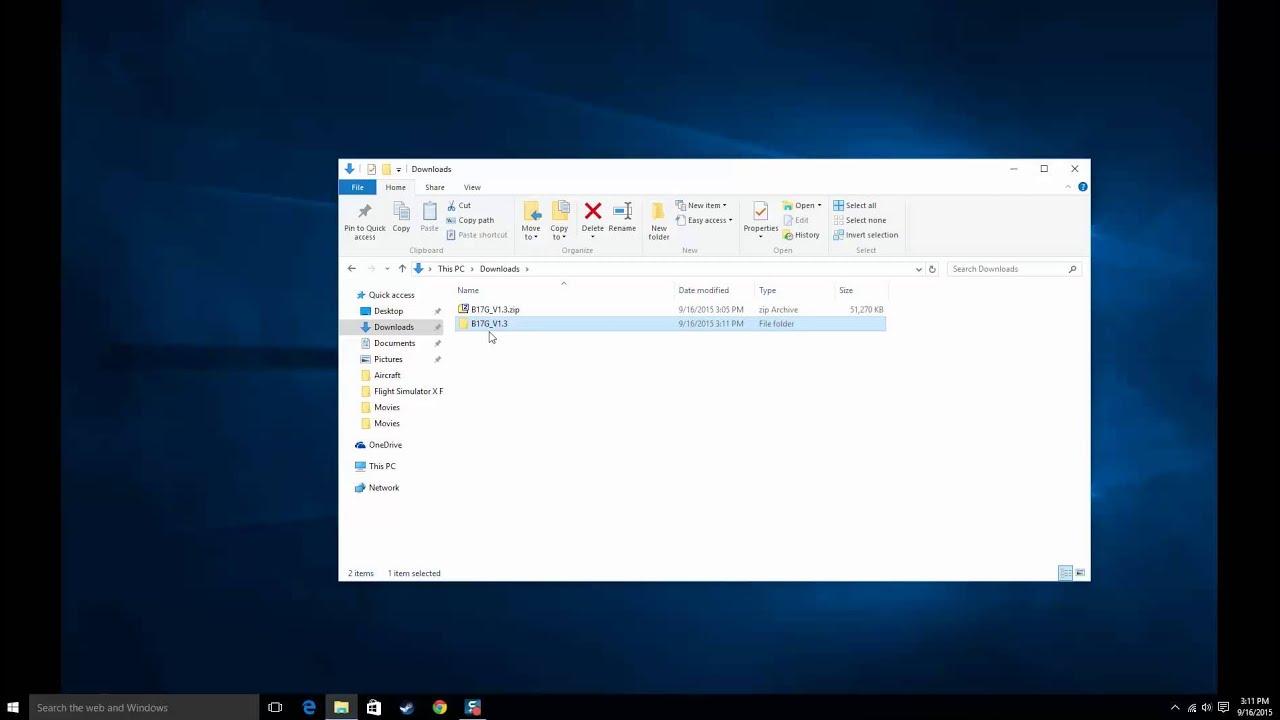Create a New folder from ribbon
Image resolution: width=1280 pixels, height=720 pixels.
(x=658, y=221)
